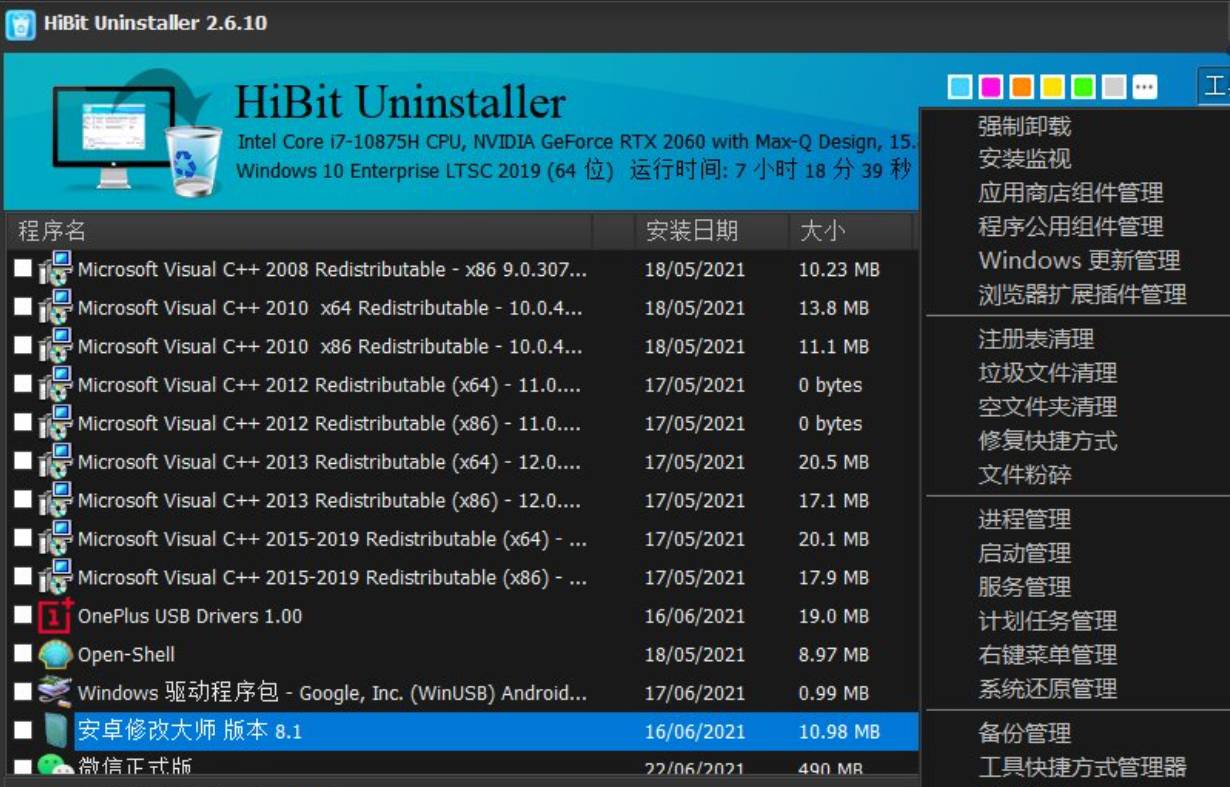
Task: Pick the light blue theme color swatch
Action: tap(960, 87)
